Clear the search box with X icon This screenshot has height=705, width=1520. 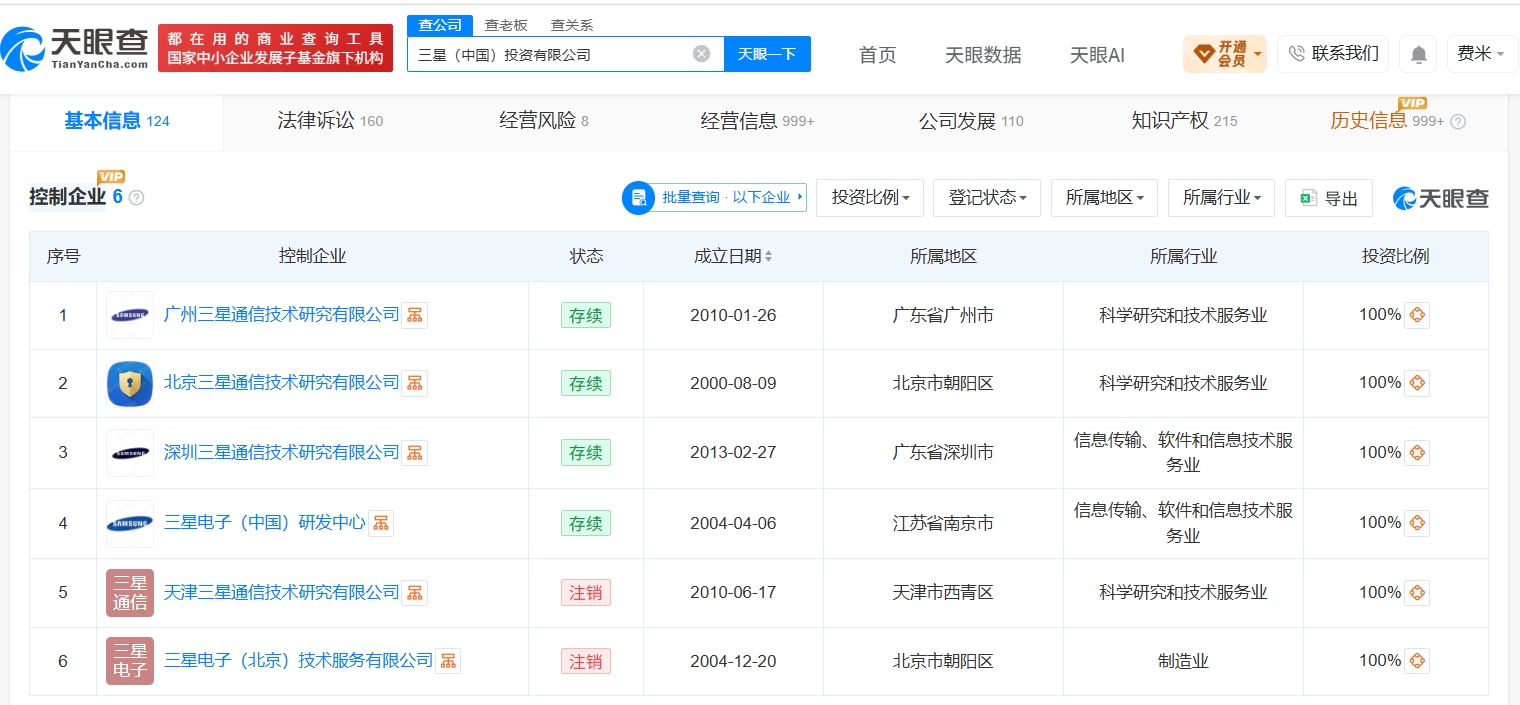pyautogui.click(x=702, y=54)
